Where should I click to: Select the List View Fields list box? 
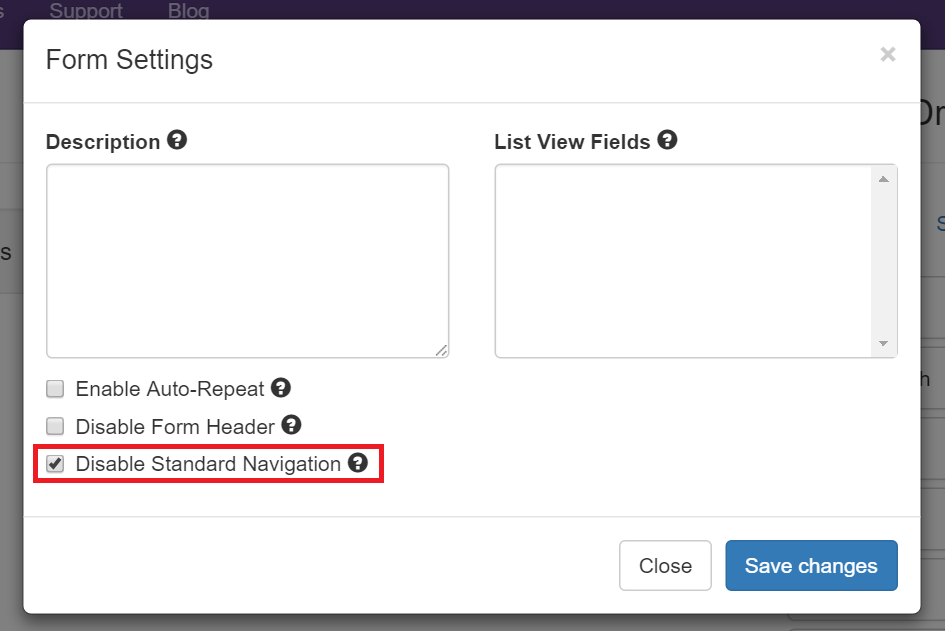click(x=685, y=260)
